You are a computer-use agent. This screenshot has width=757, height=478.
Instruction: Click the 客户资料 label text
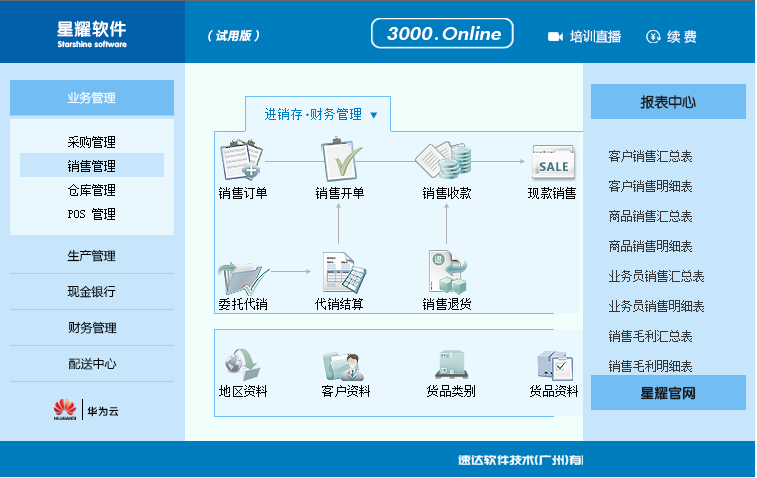tap(346, 391)
